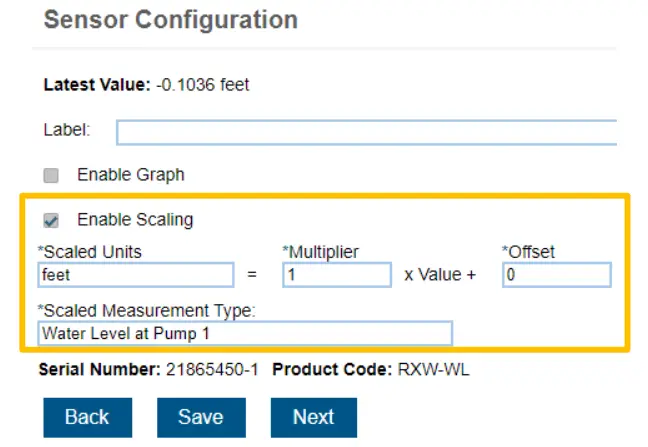Go to the Next step
Image resolution: width=648 pixels, height=447 pixels.
click(313, 417)
